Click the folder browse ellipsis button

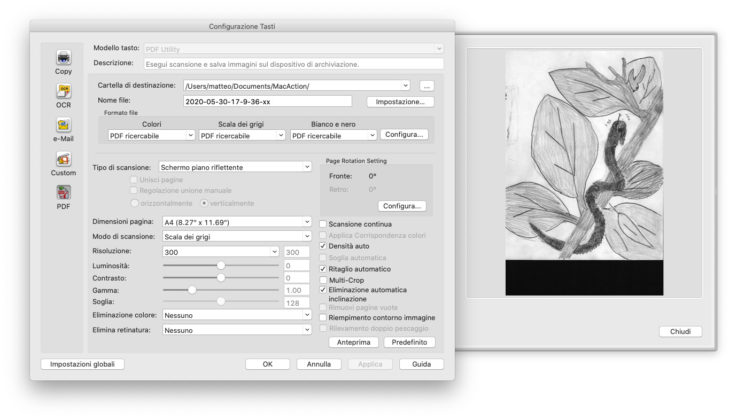tap(427, 86)
